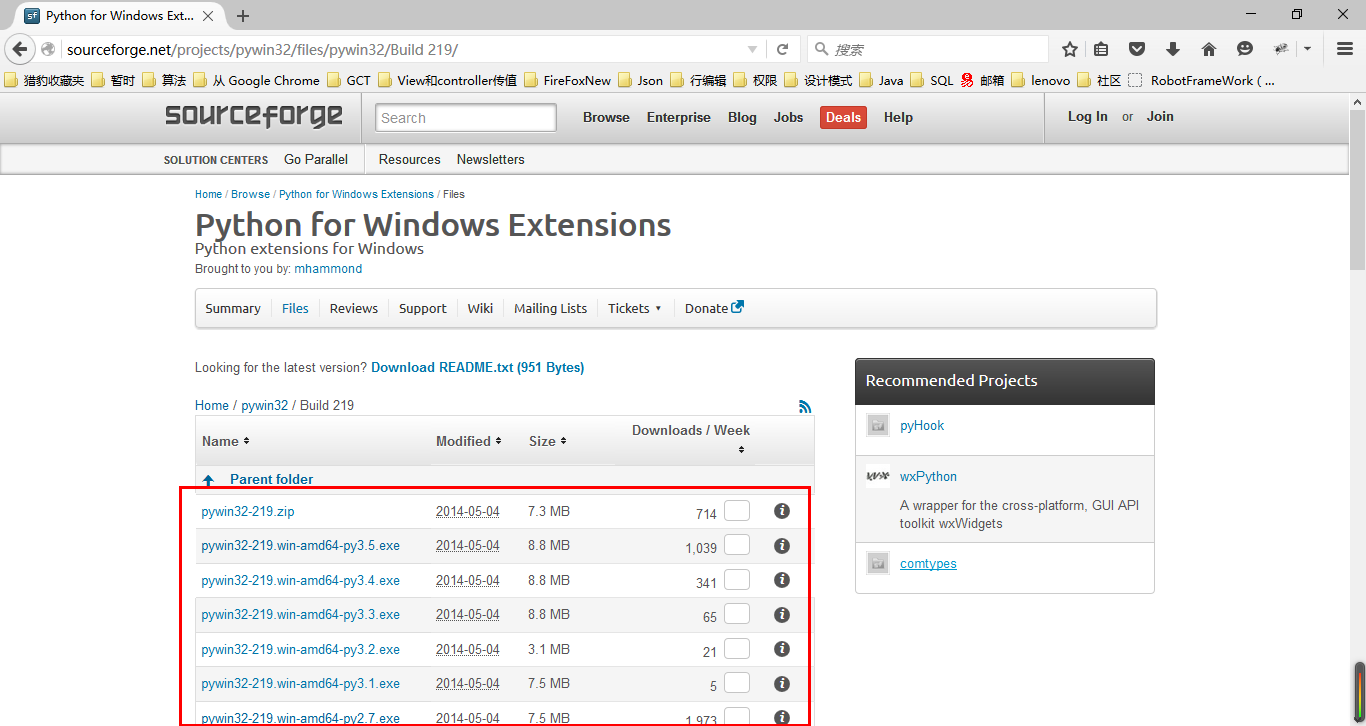Screen dimensions: 1366x726
Task: Go to the browser home page icon
Action: point(1209,49)
